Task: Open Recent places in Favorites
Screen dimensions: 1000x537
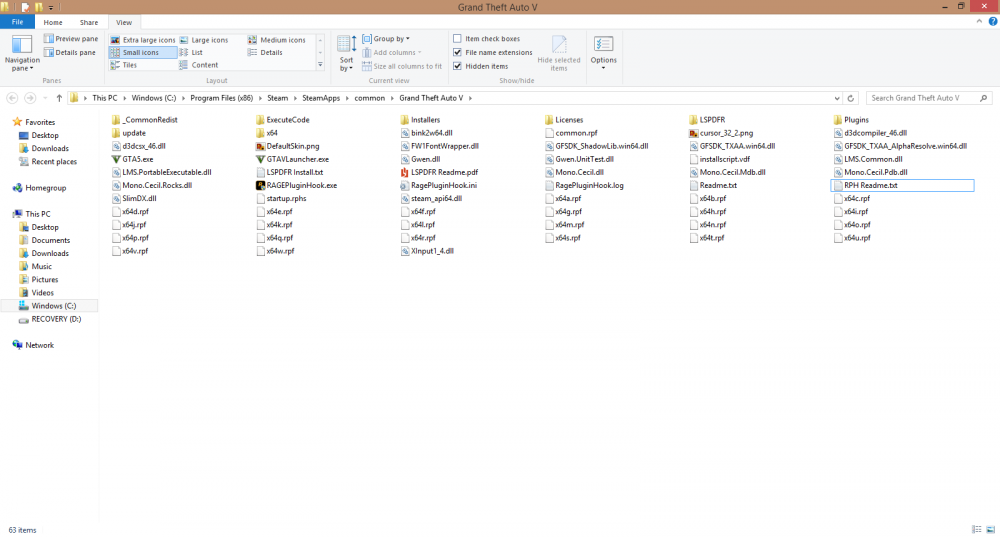Action: pos(54,162)
